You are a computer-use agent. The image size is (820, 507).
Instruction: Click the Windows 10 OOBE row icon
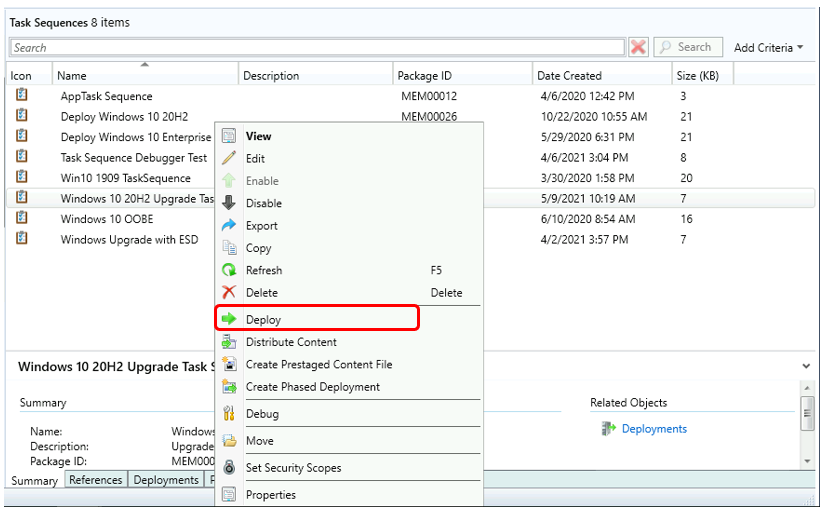coord(21,217)
